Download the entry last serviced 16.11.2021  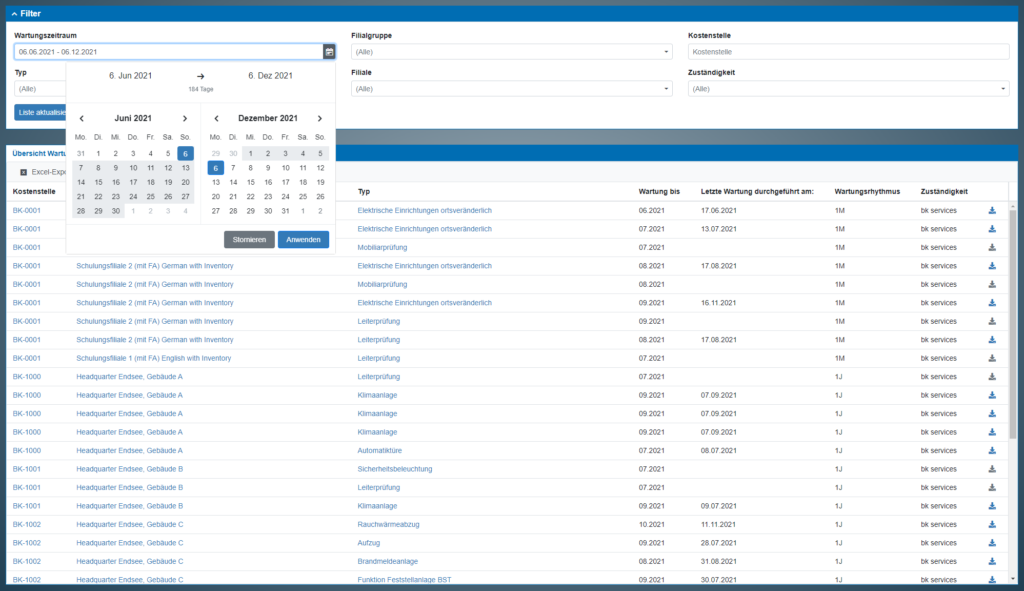point(992,302)
